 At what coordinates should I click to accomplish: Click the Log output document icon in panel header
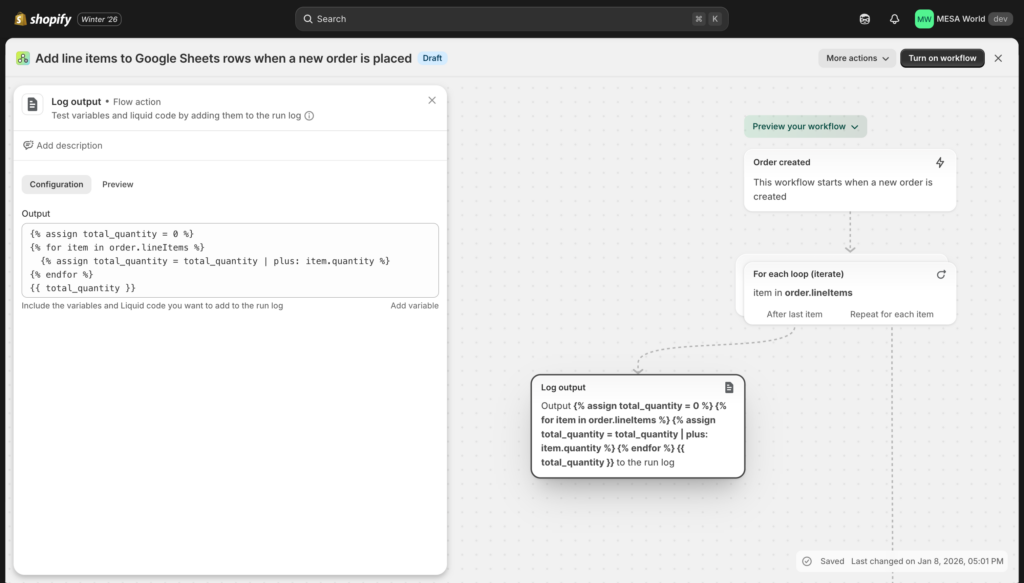click(32, 104)
